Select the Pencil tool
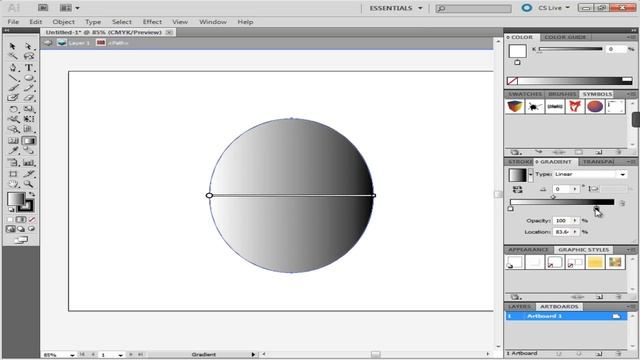Viewport: 640px width, 360px height. [28, 88]
